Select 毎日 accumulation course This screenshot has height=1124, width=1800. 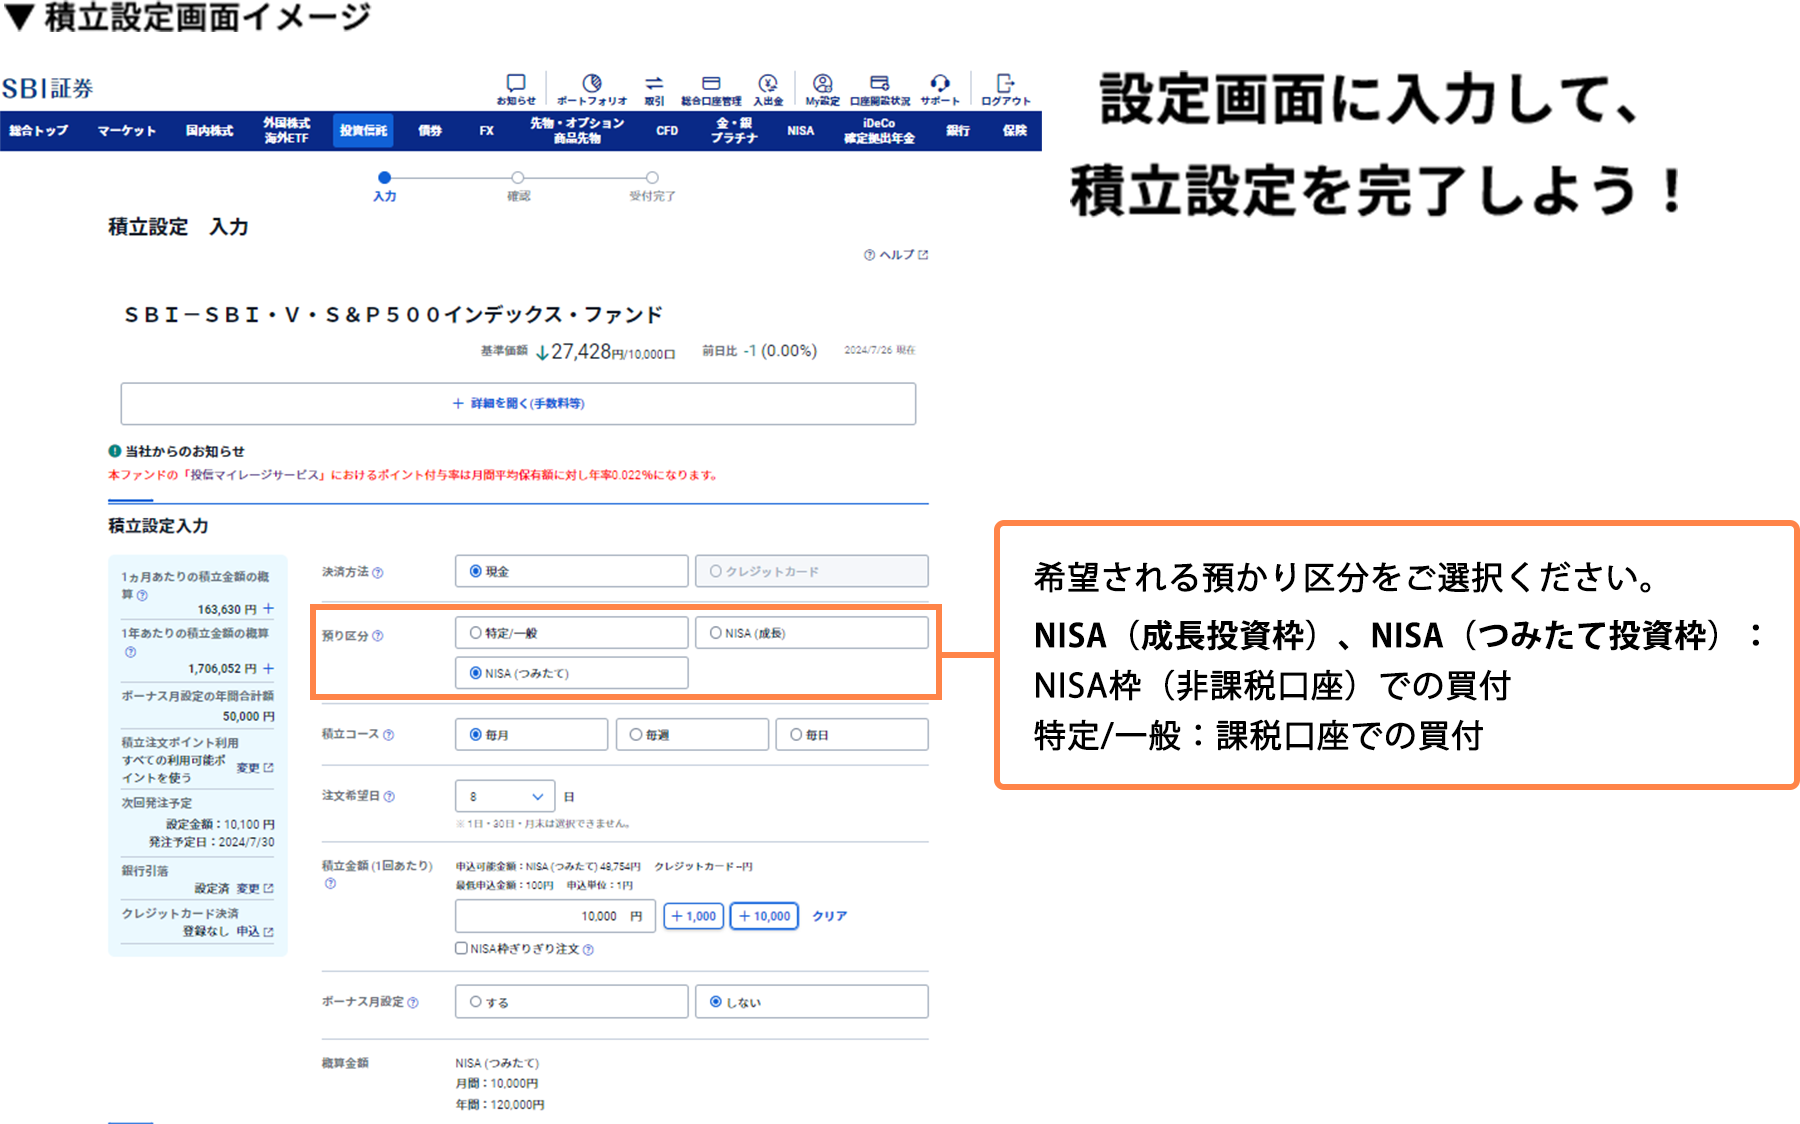852,734
